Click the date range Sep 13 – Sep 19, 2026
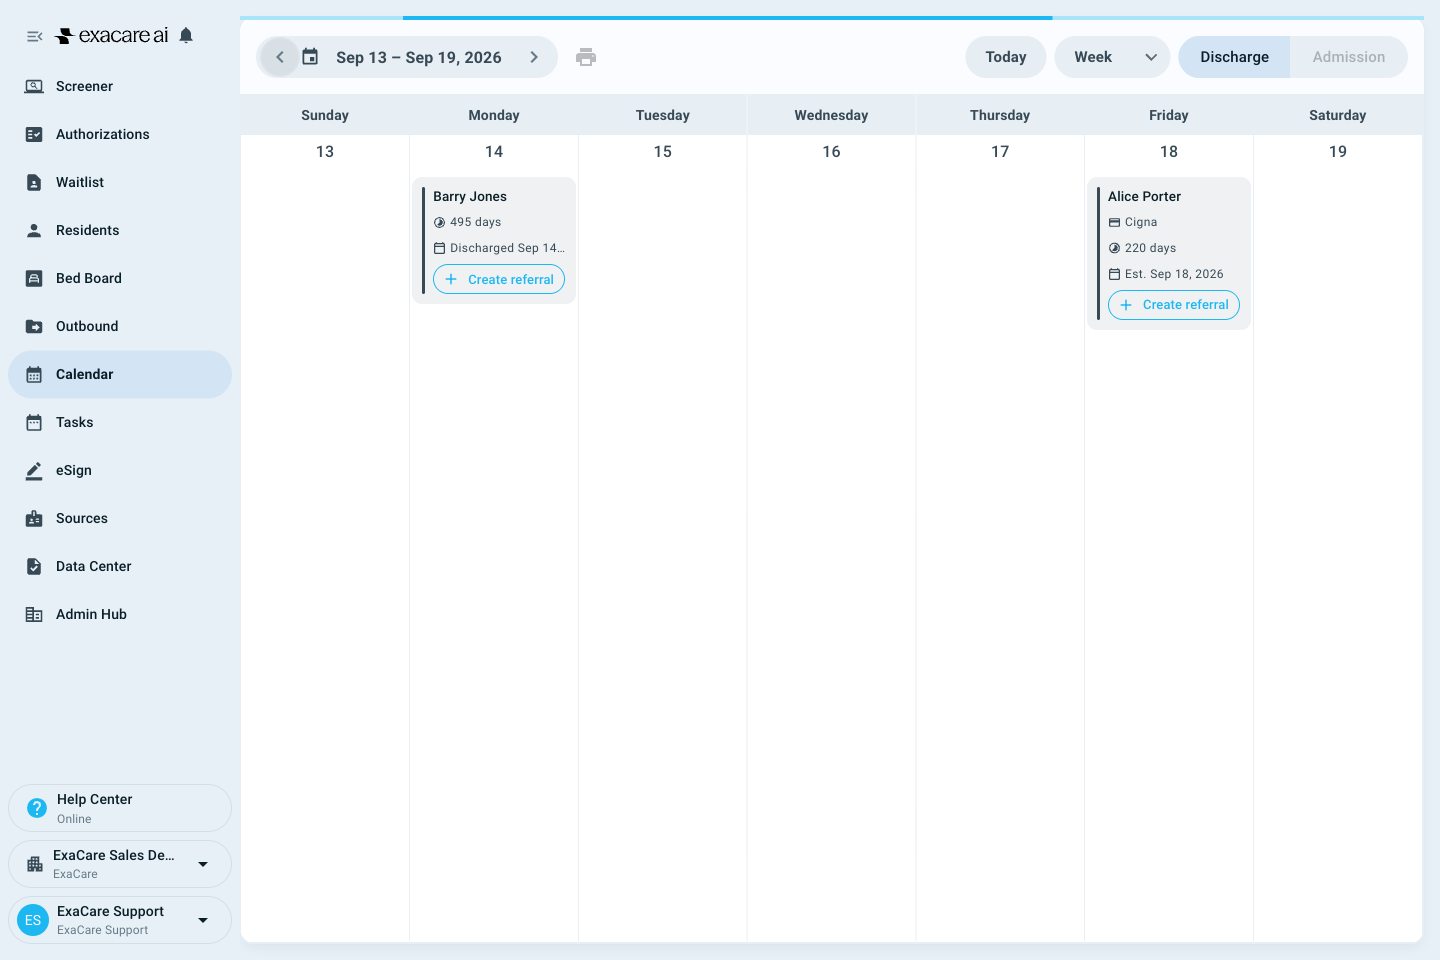The image size is (1440, 960). pyautogui.click(x=419, y=58)
